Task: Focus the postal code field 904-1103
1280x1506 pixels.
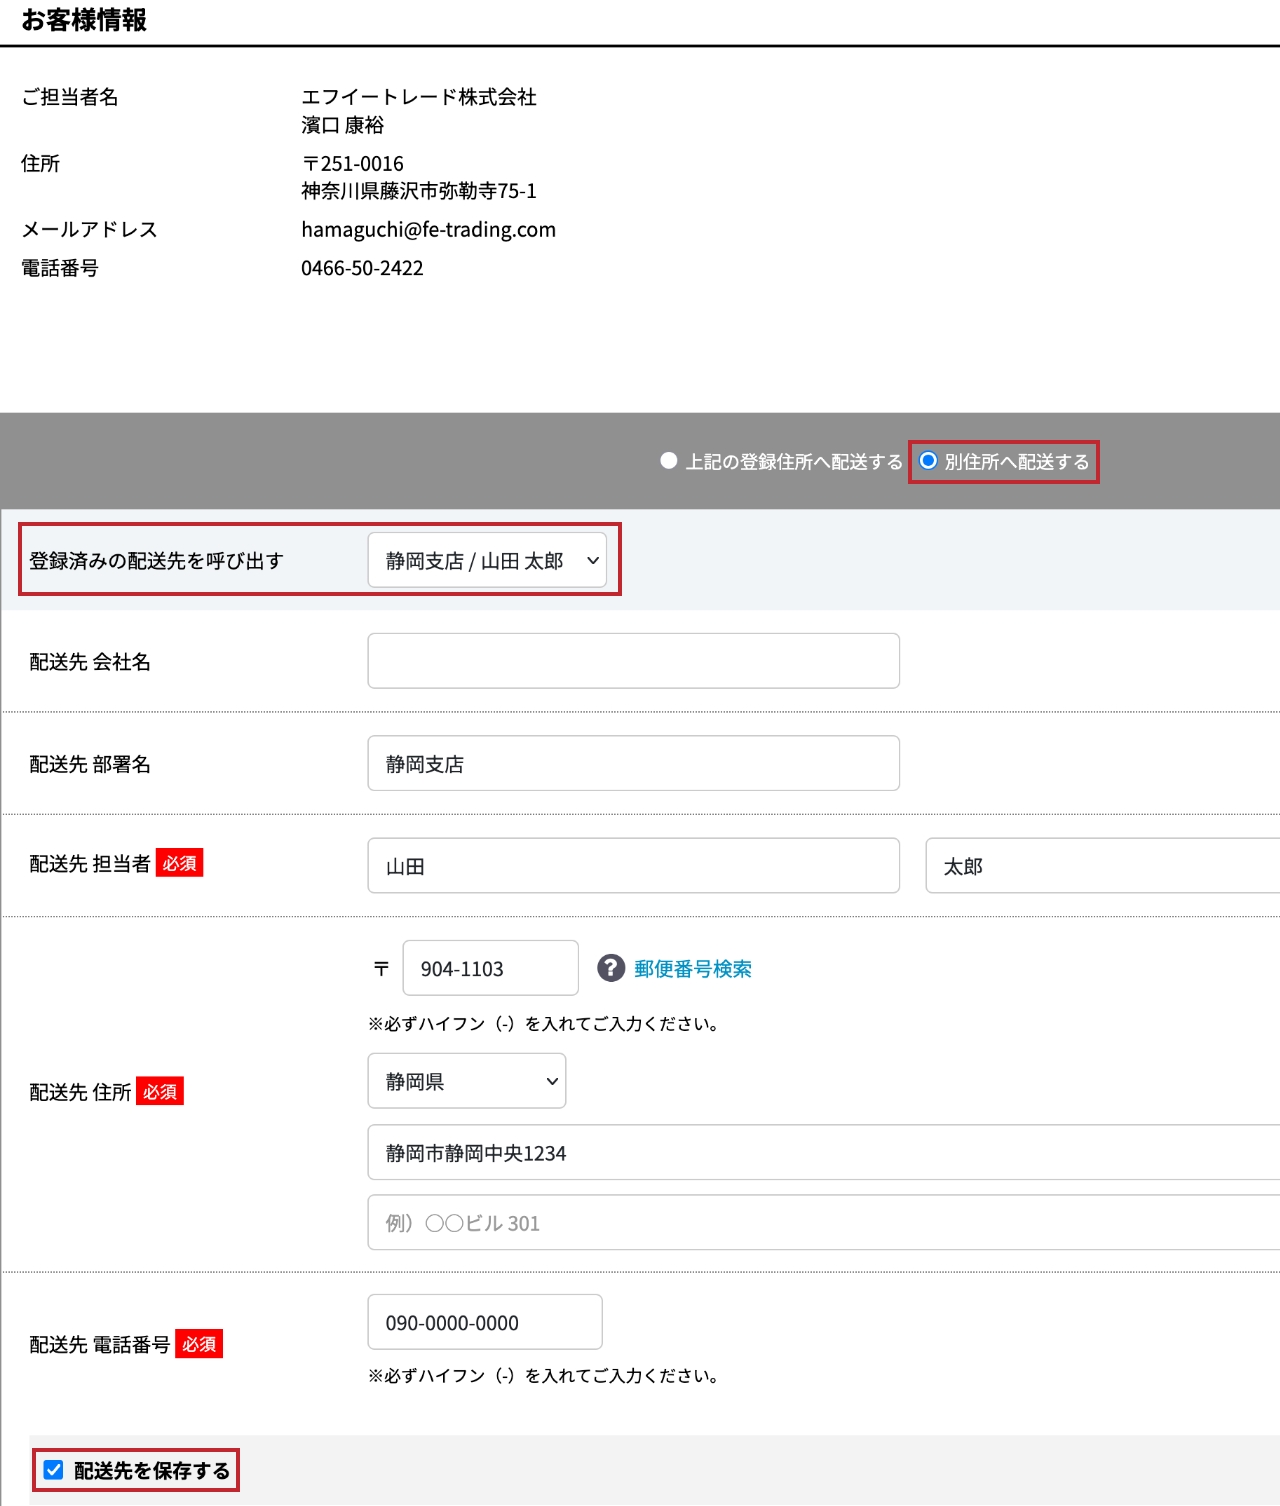Action: click(x=490, y=968)
